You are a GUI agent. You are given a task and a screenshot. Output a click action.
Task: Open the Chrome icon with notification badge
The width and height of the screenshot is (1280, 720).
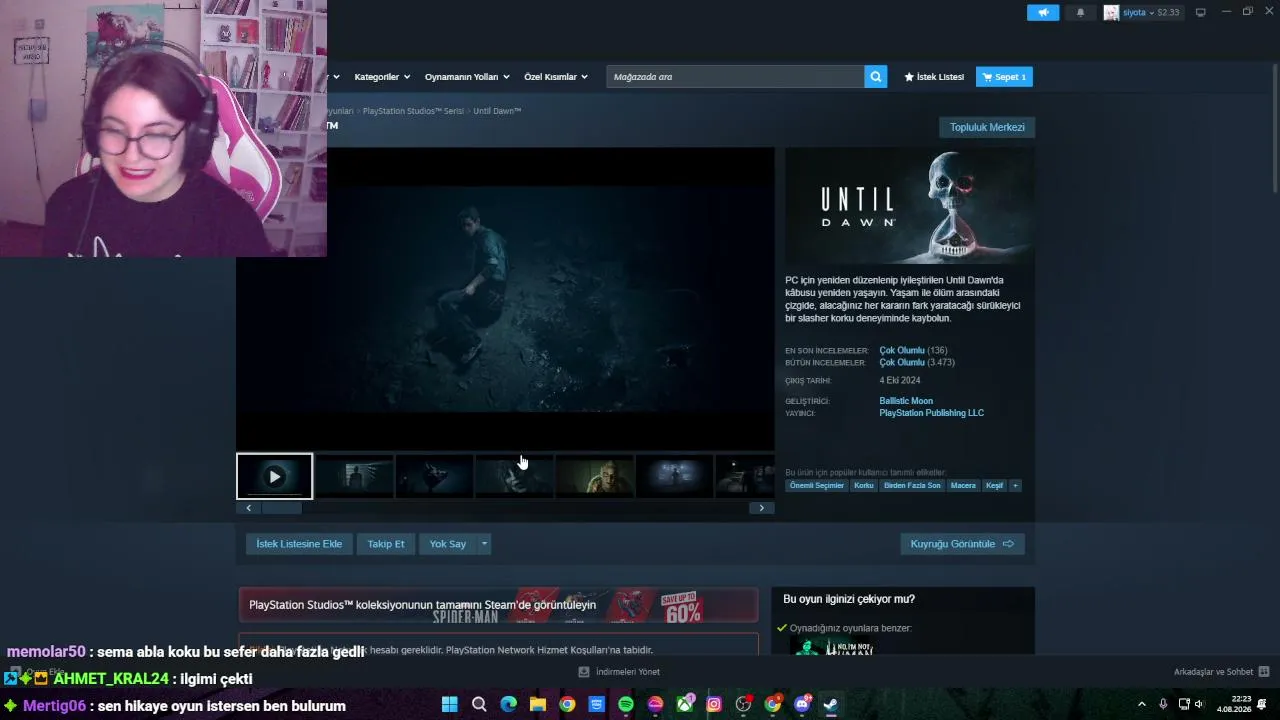(x=773, y=704)
